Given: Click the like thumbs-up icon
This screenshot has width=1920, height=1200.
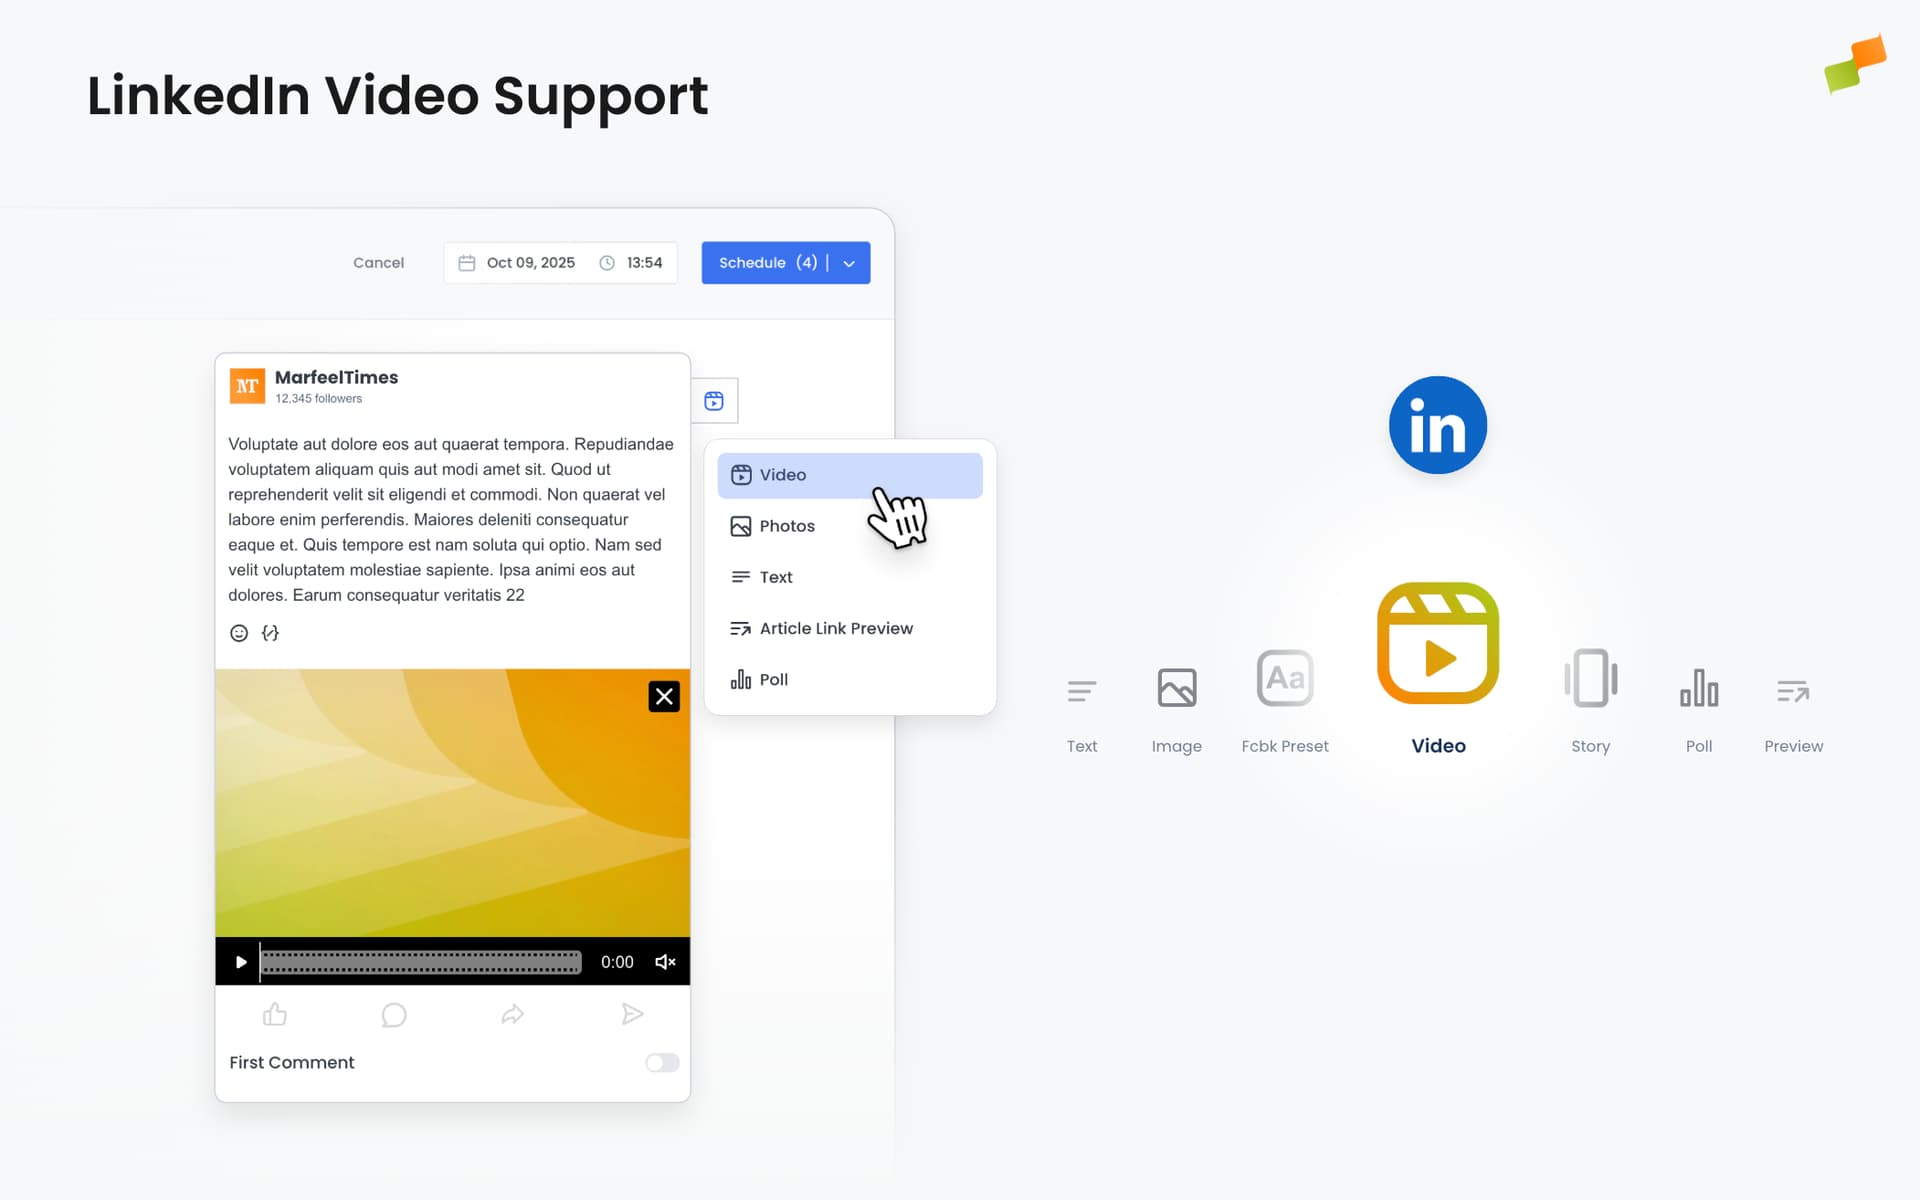Looking at the screenshot, I should click(x=275, y=1015).
